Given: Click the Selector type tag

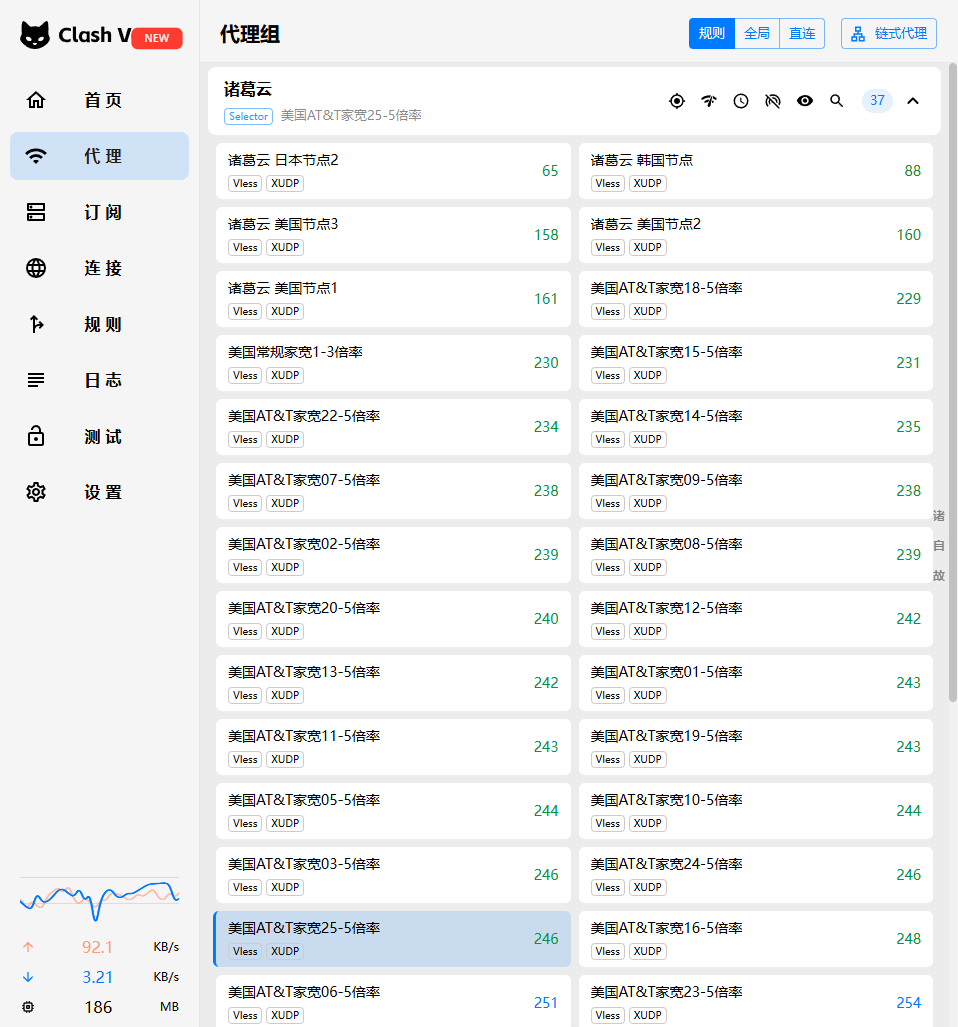Looking at the screenshot, I should [248, 116].
